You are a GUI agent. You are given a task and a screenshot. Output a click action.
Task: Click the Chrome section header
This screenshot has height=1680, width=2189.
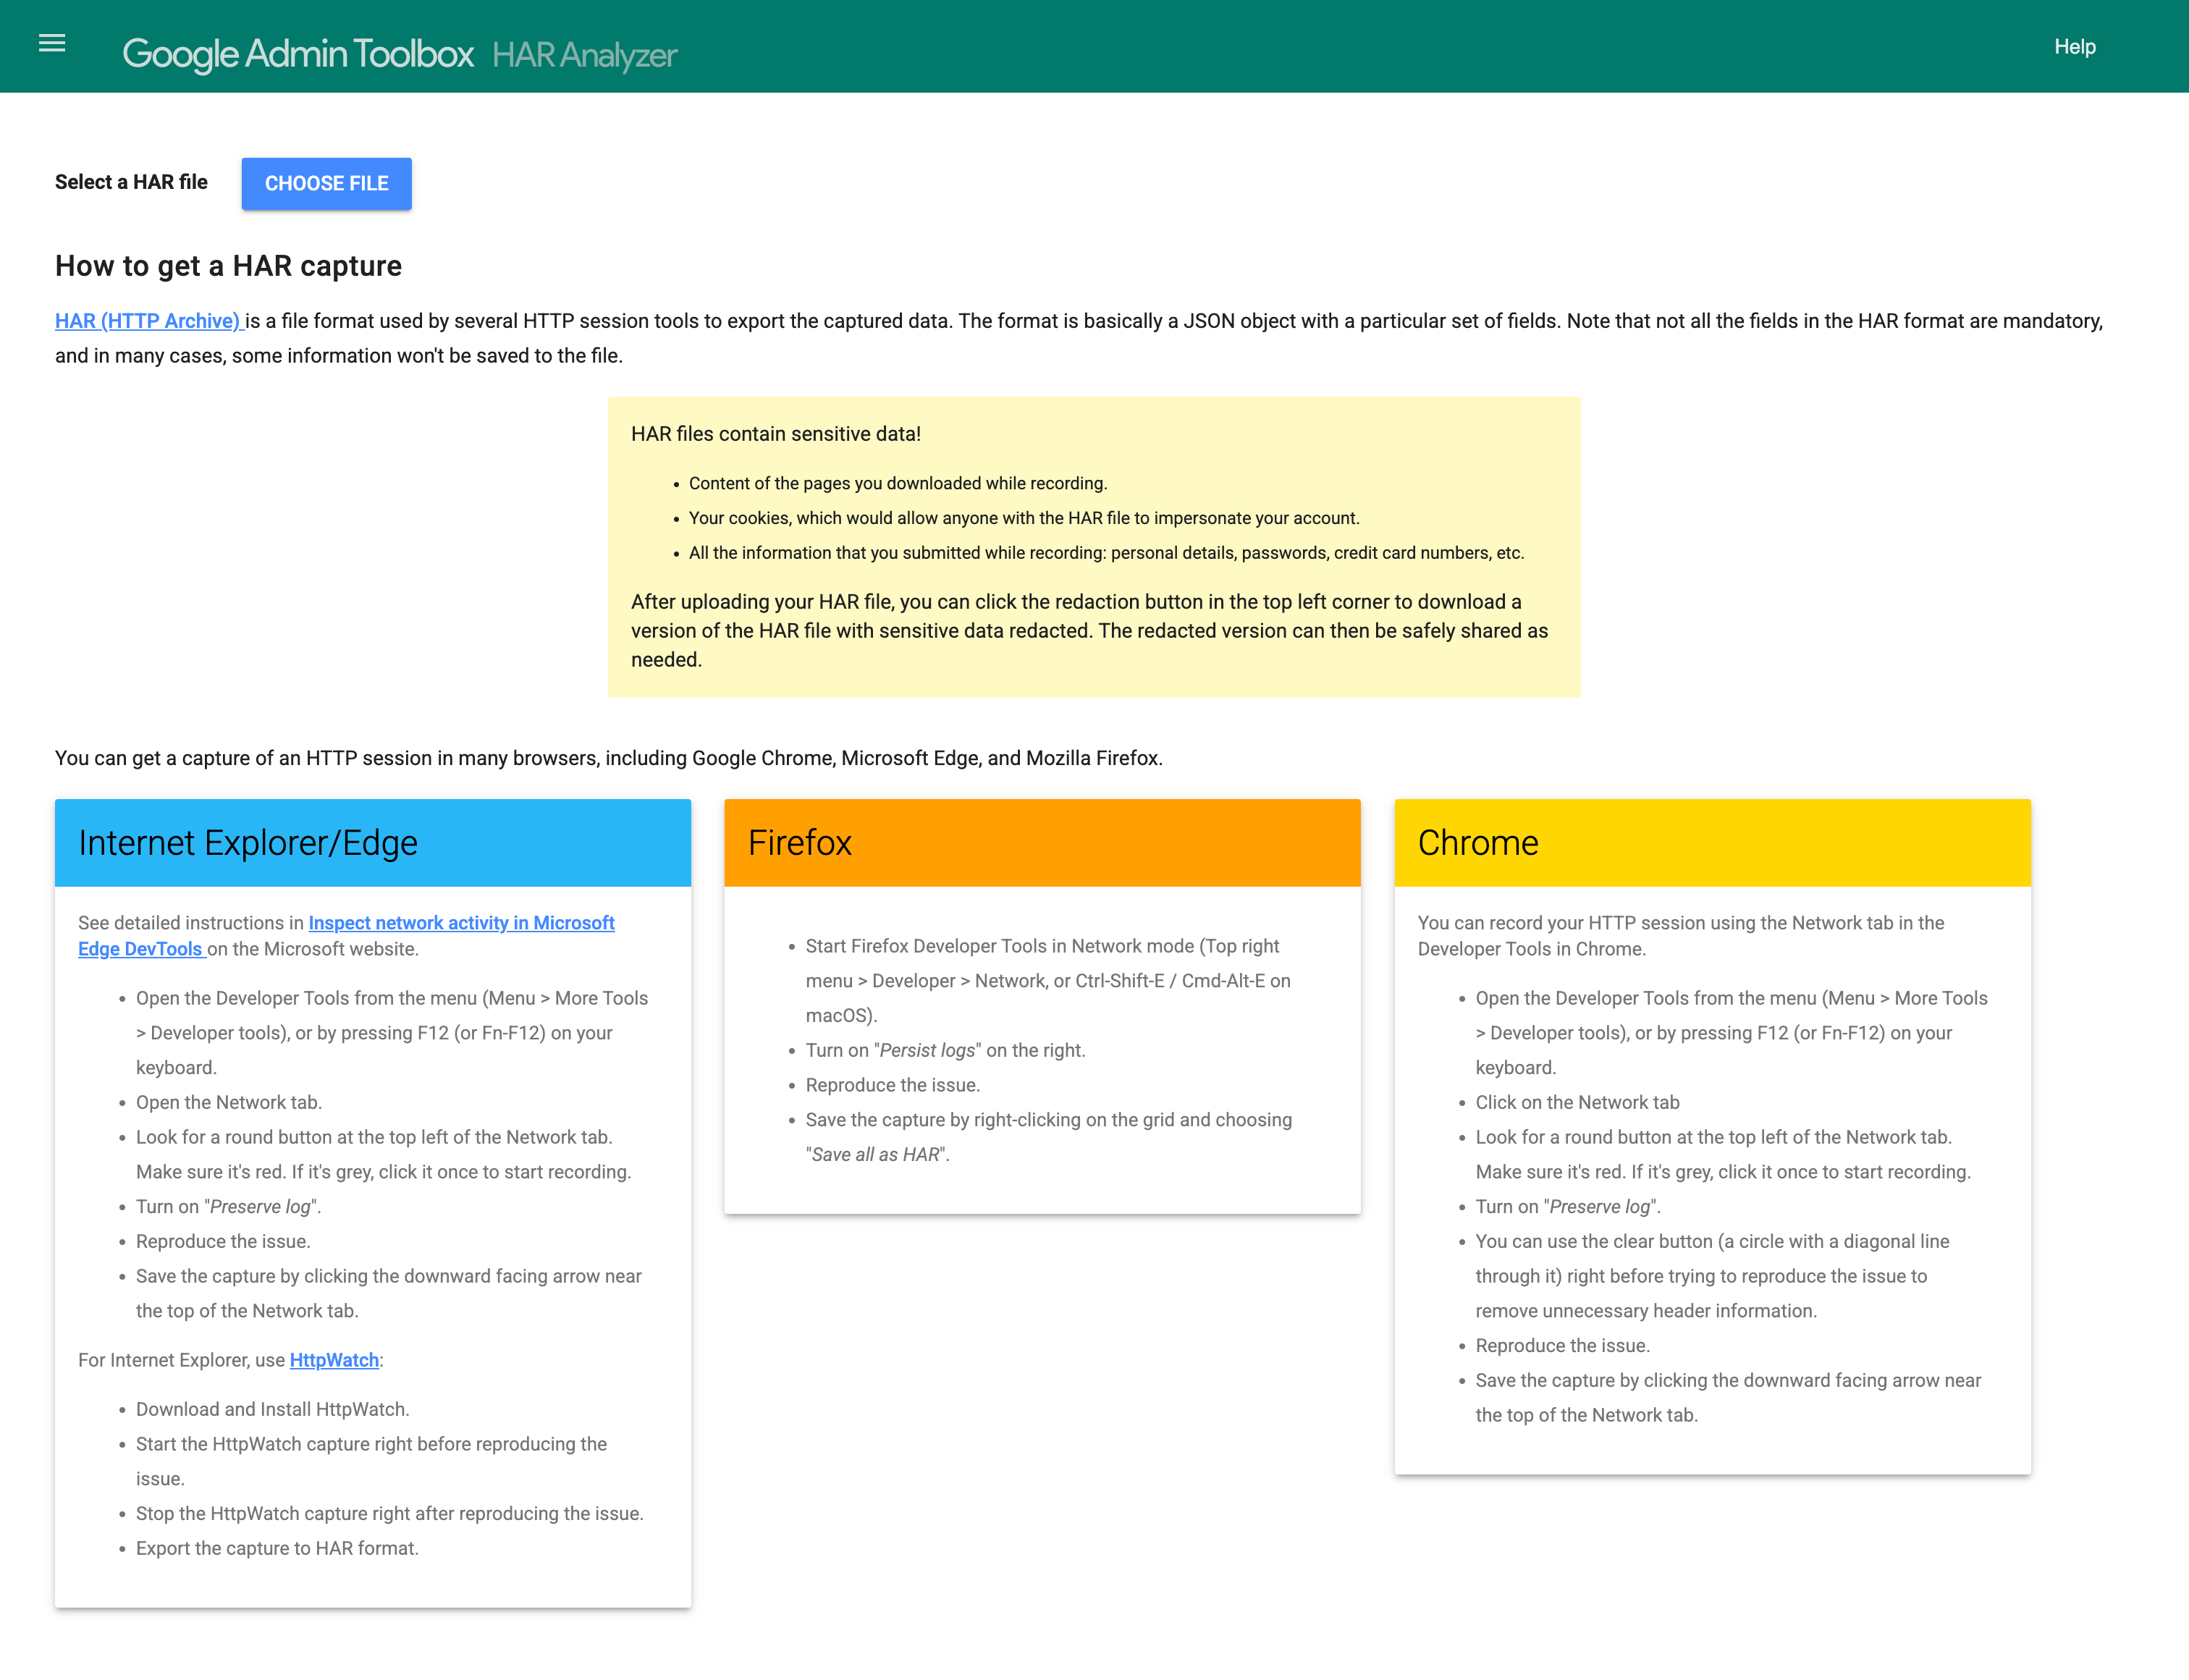[x=1478, y=842]
